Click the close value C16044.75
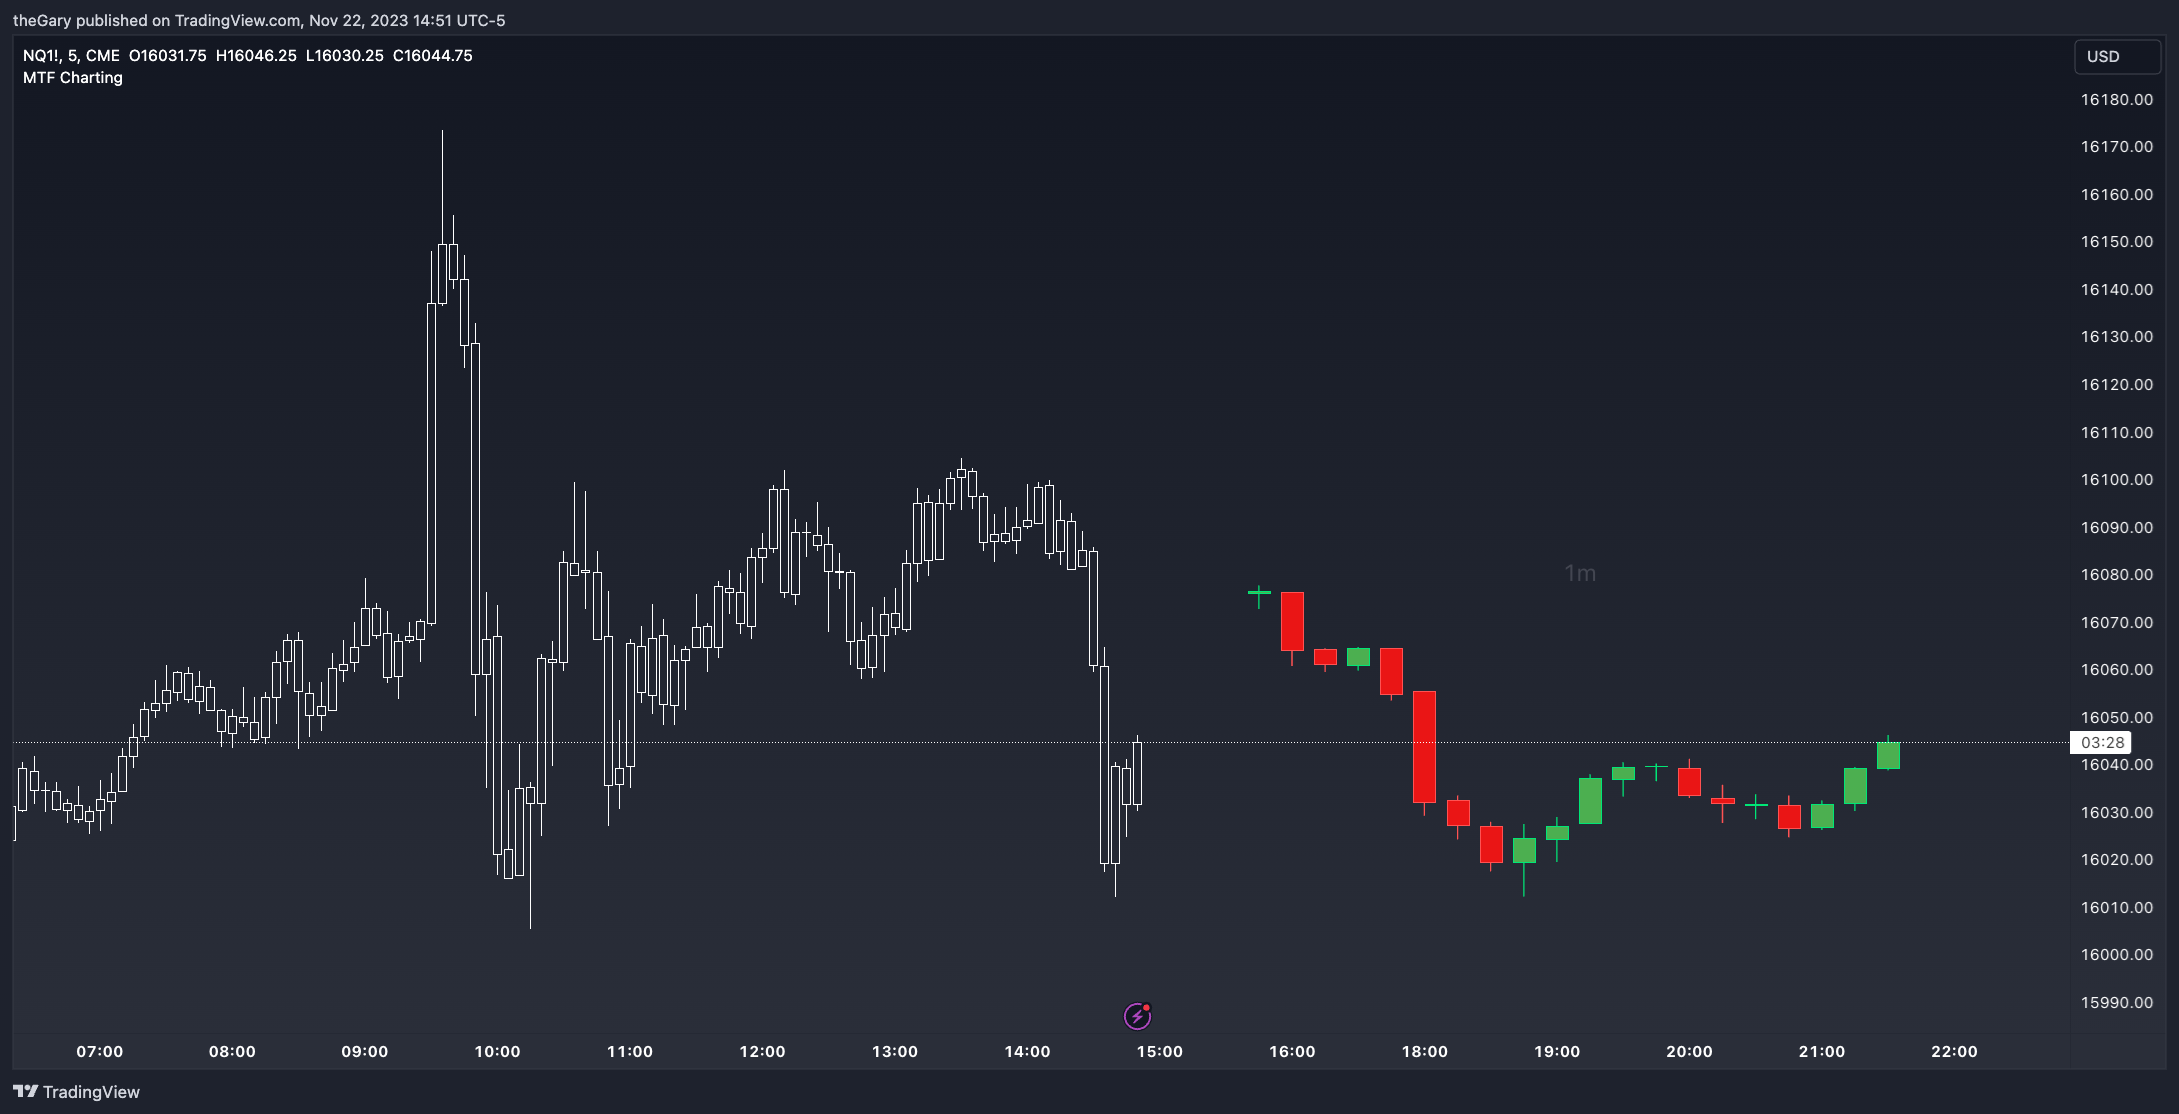Viewport: 2179px width, 1114px height. click(x=433, y=56)
